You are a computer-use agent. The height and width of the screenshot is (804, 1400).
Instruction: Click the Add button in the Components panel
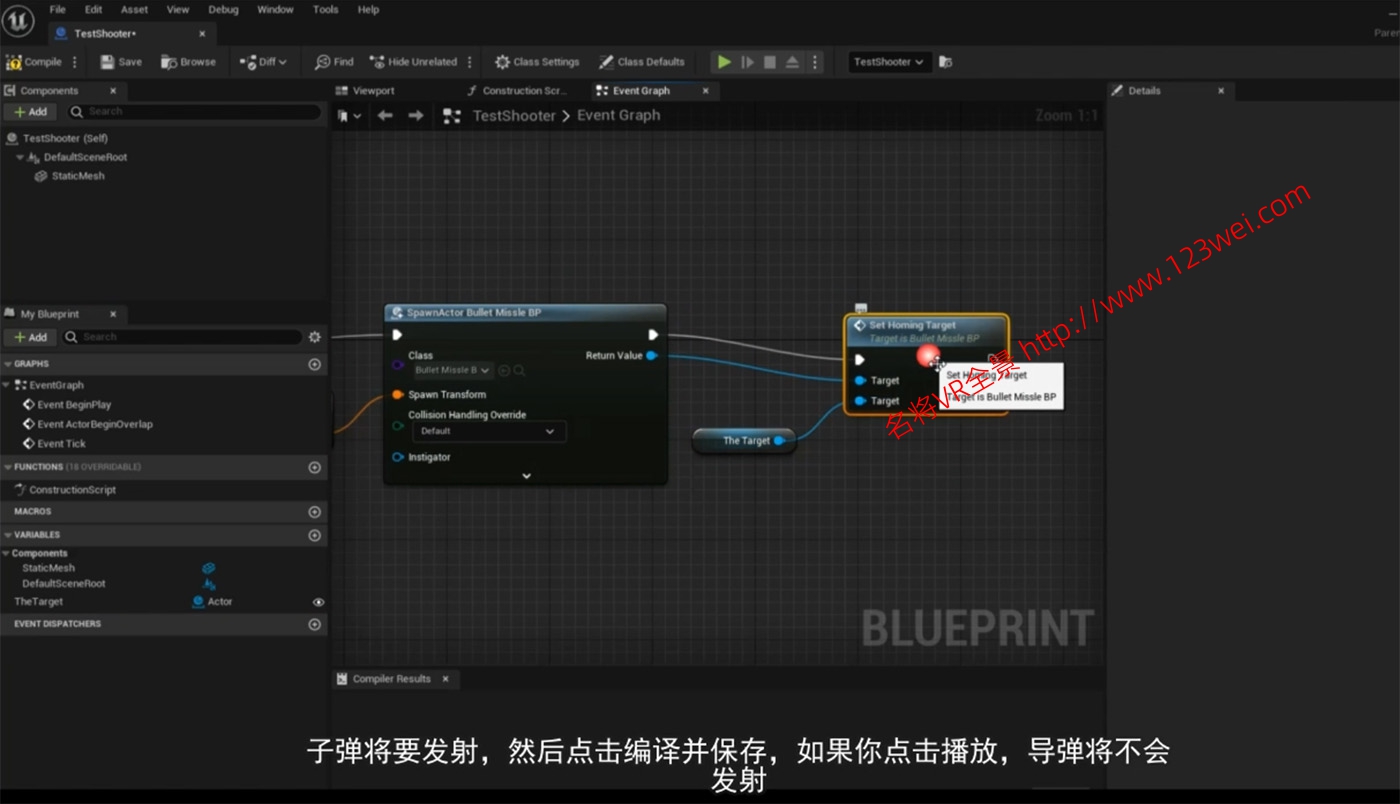(30, 111)
